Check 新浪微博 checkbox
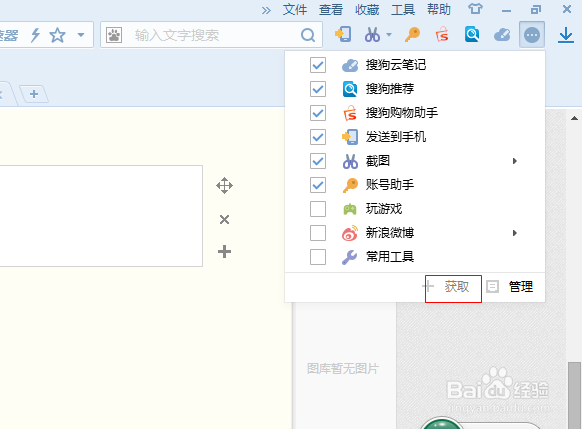This screenshot has width=582, height=429. (x=318, y=233)
